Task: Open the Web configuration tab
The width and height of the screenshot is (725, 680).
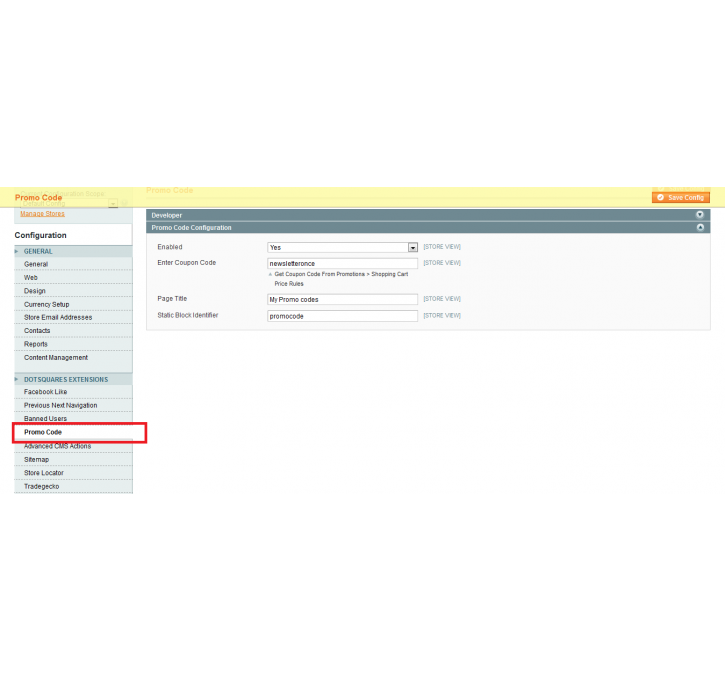Action: tap(74, 277)
